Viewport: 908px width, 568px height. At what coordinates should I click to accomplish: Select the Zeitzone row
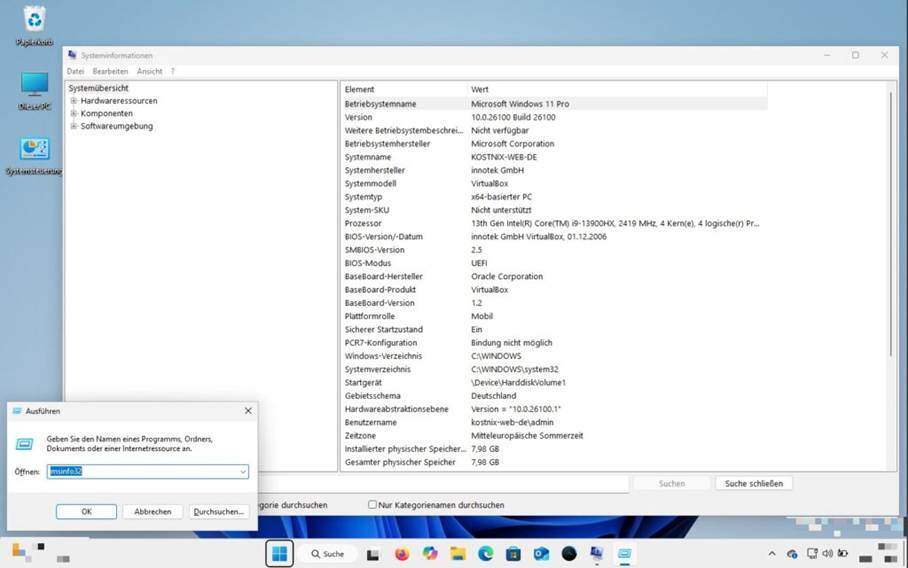(x=555, y=436)
